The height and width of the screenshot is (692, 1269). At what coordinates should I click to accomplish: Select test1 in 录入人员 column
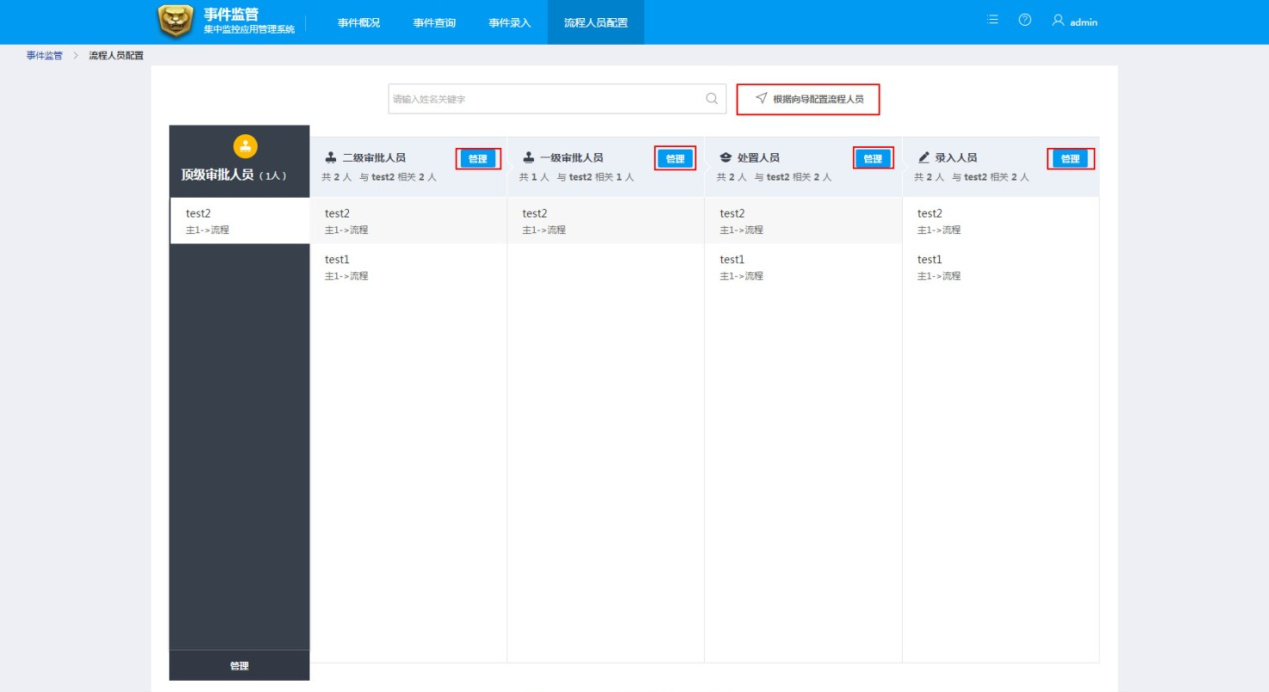tap(1000, 267)
